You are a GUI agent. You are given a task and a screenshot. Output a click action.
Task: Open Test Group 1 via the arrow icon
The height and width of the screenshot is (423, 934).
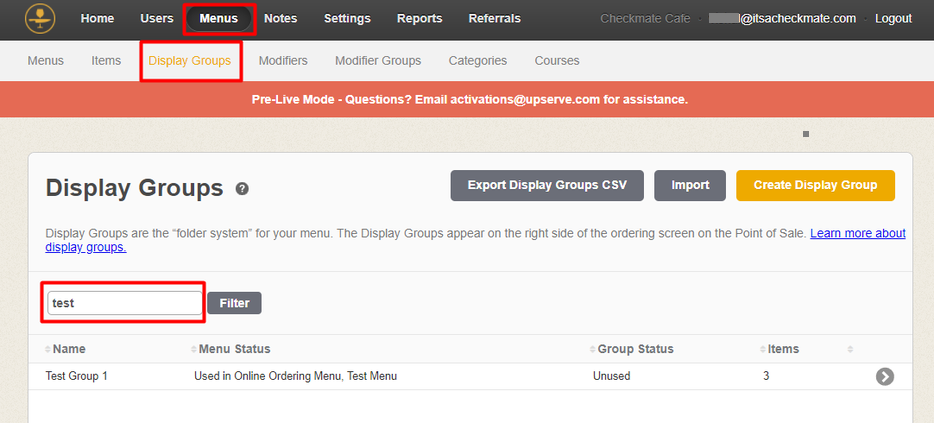(x=884, y=376)
